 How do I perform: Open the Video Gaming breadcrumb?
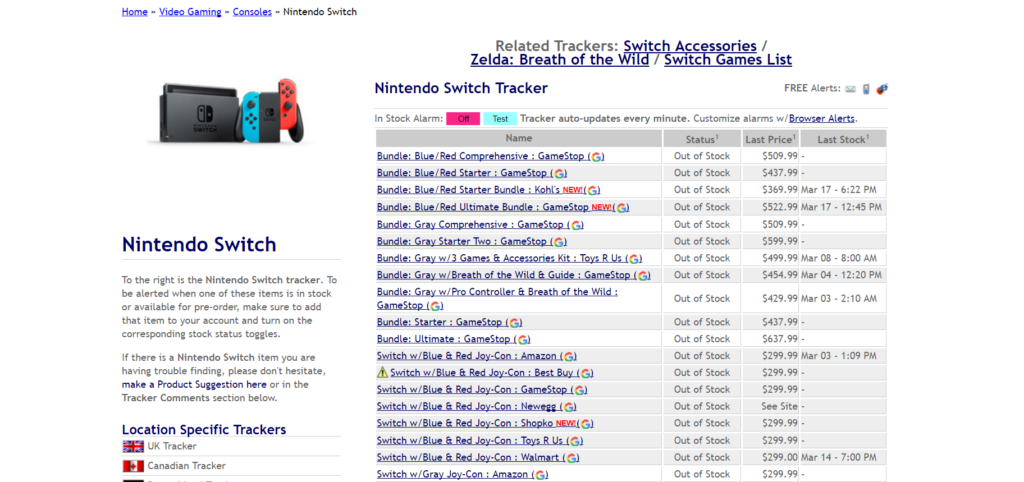[x=190, y=12]
